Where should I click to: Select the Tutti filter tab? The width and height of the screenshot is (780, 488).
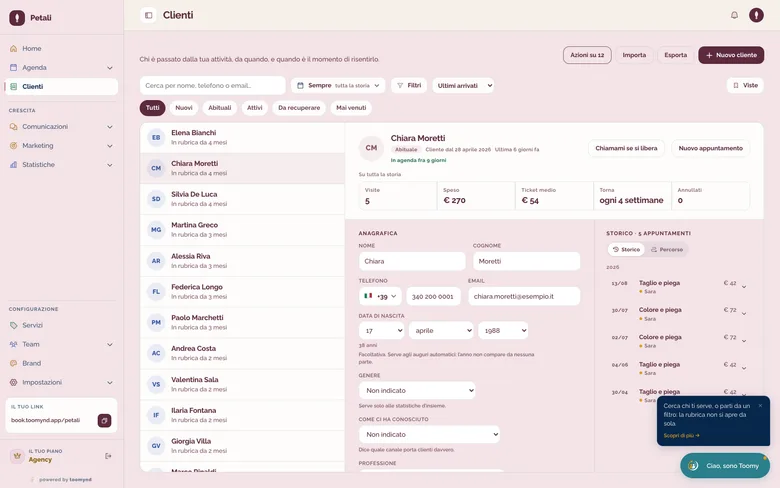[152, 108]
